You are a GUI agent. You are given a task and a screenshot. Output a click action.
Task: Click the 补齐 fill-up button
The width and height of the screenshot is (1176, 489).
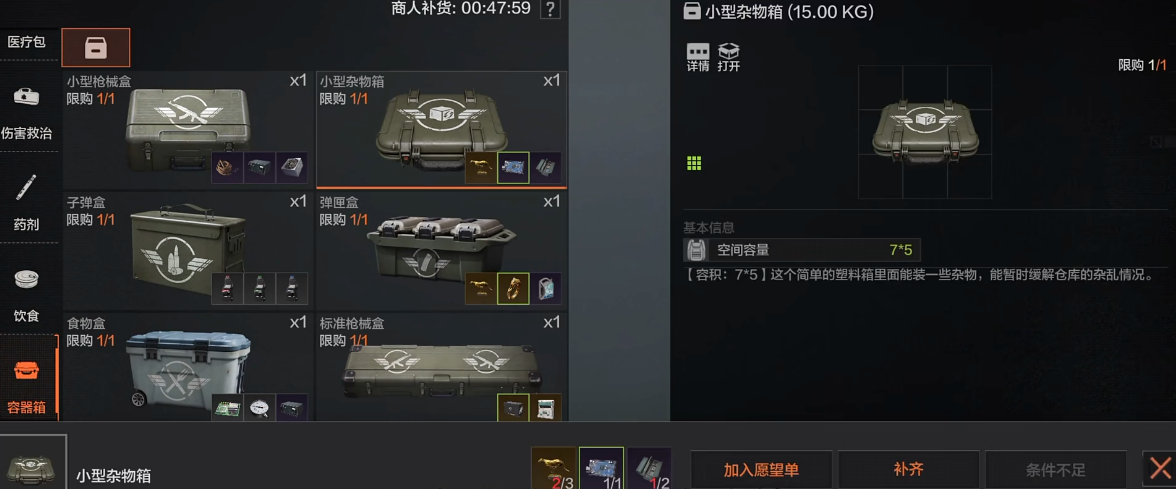coord(908,470)
